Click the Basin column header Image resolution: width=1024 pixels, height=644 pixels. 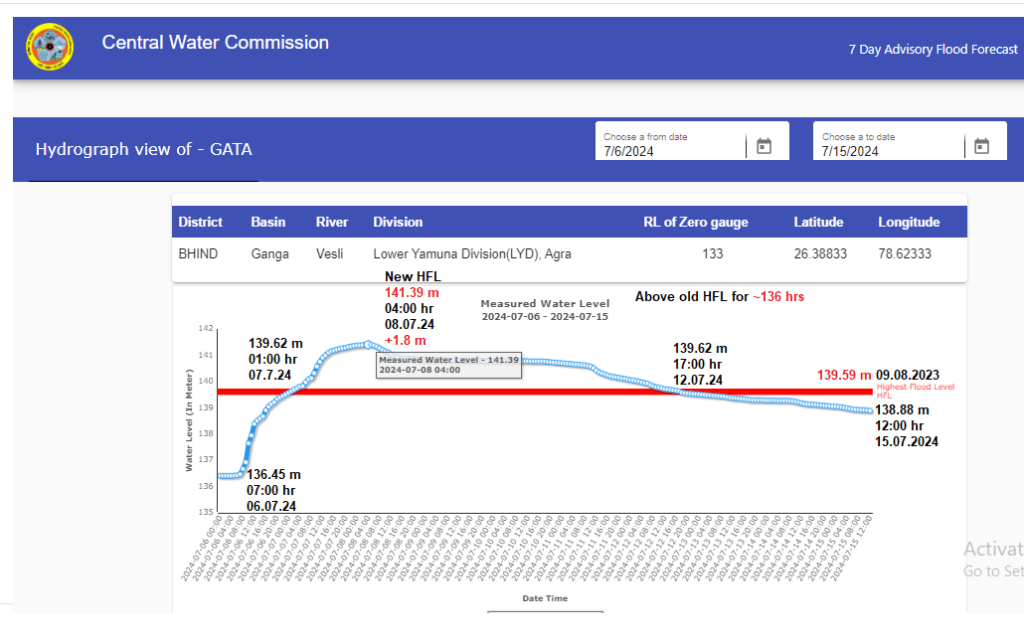coord(268,222)
